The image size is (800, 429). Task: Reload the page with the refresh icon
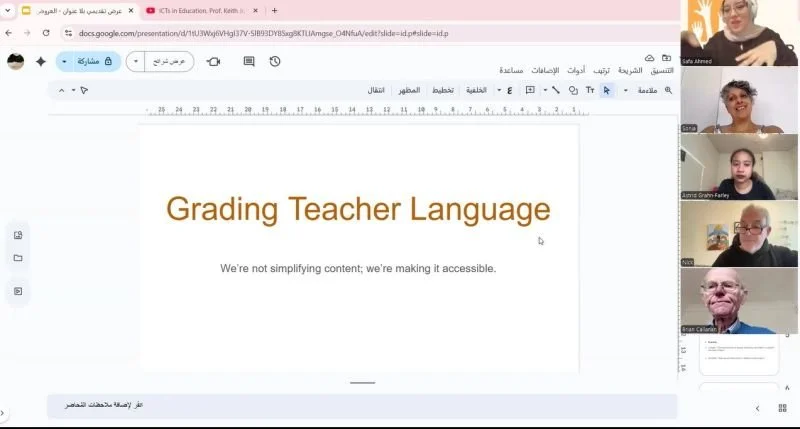pyautogui.click(x=46, y=33)
